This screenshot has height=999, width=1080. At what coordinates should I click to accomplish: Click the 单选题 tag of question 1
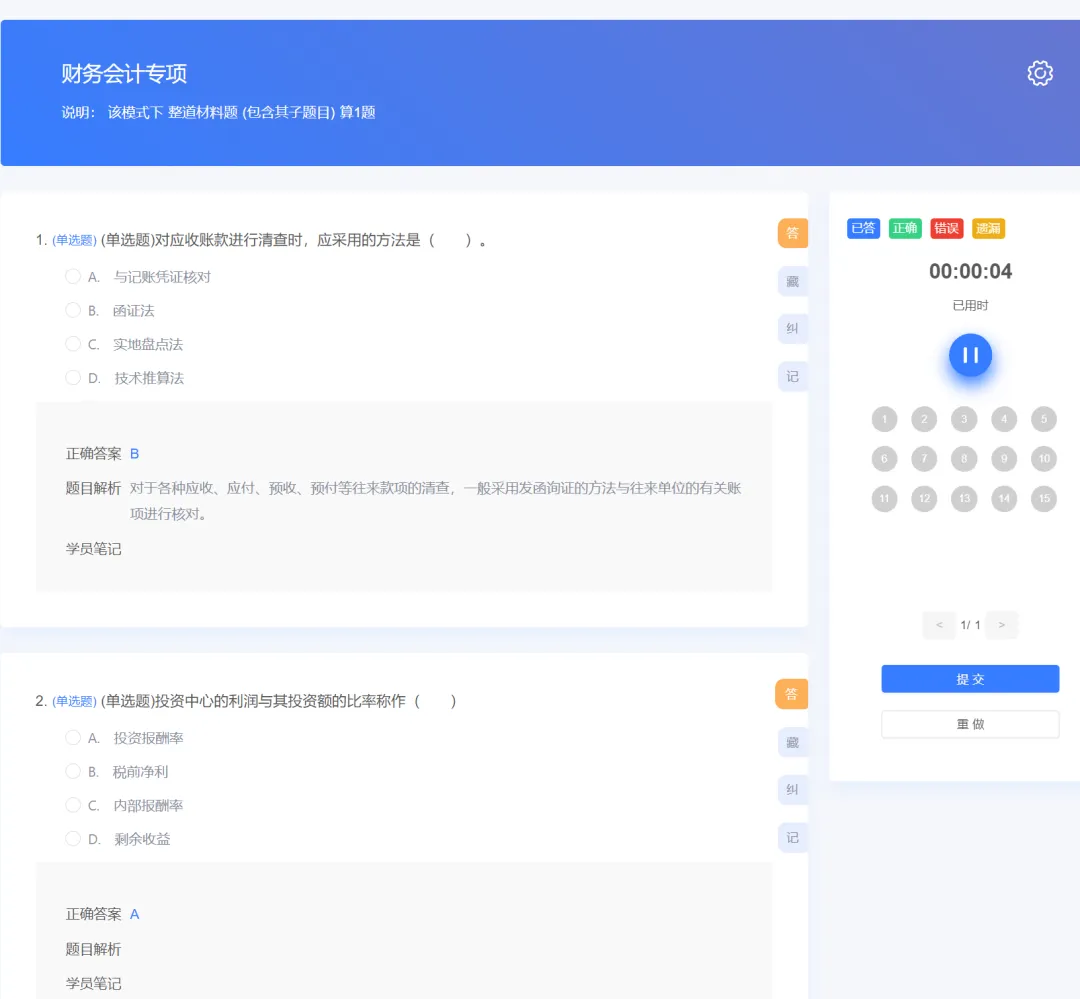[x=74, y=240]
